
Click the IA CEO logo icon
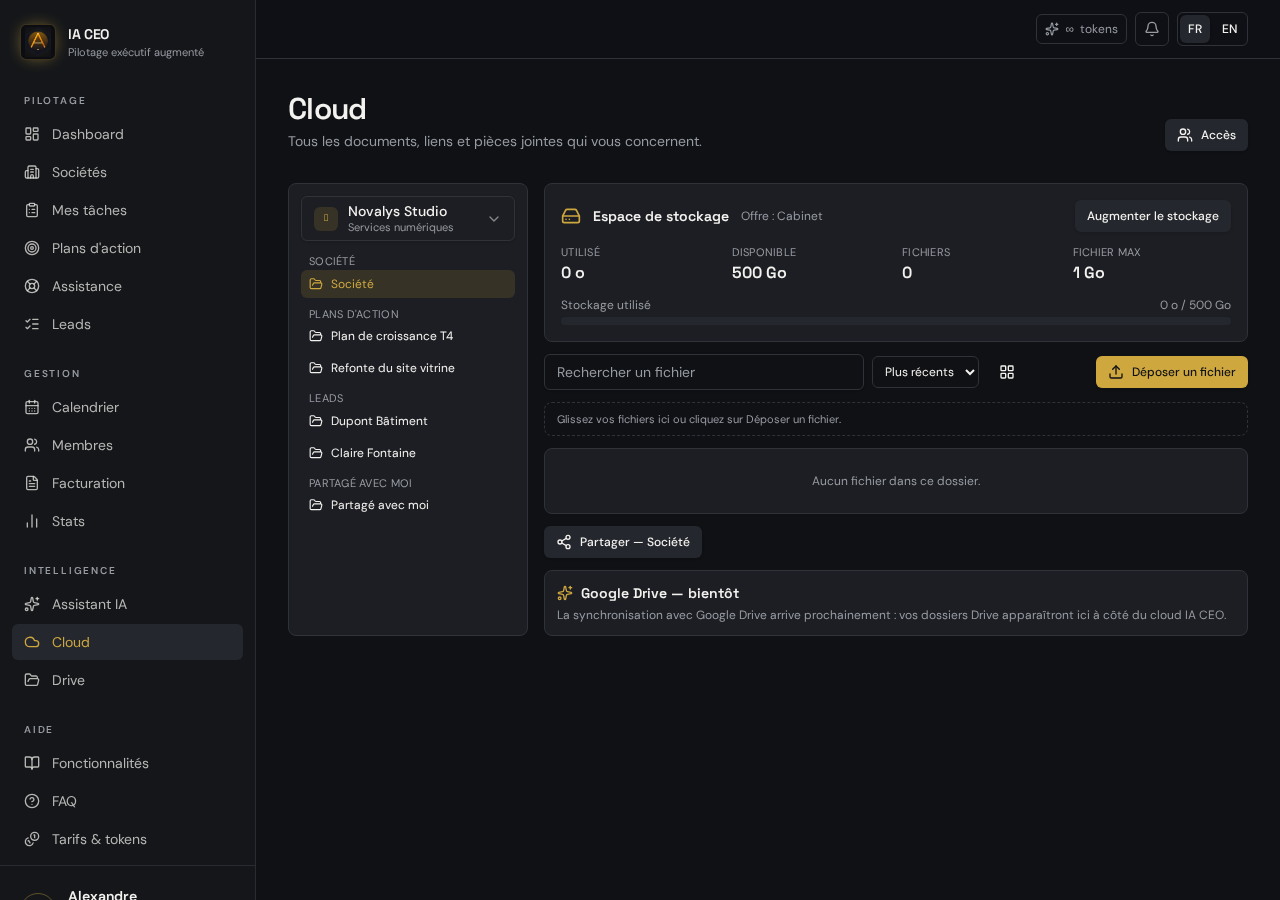38,42
